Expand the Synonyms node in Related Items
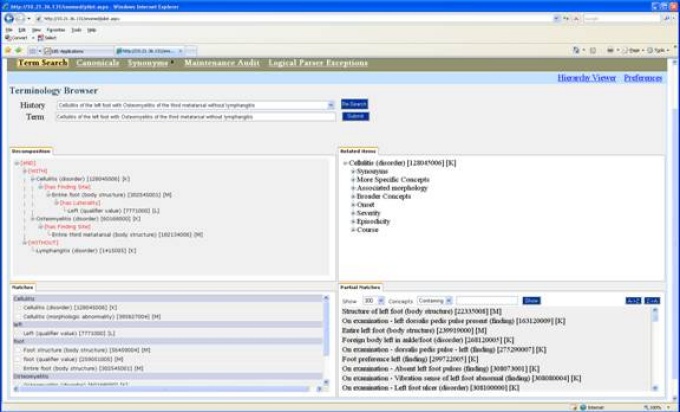 (x=353, y=171)
